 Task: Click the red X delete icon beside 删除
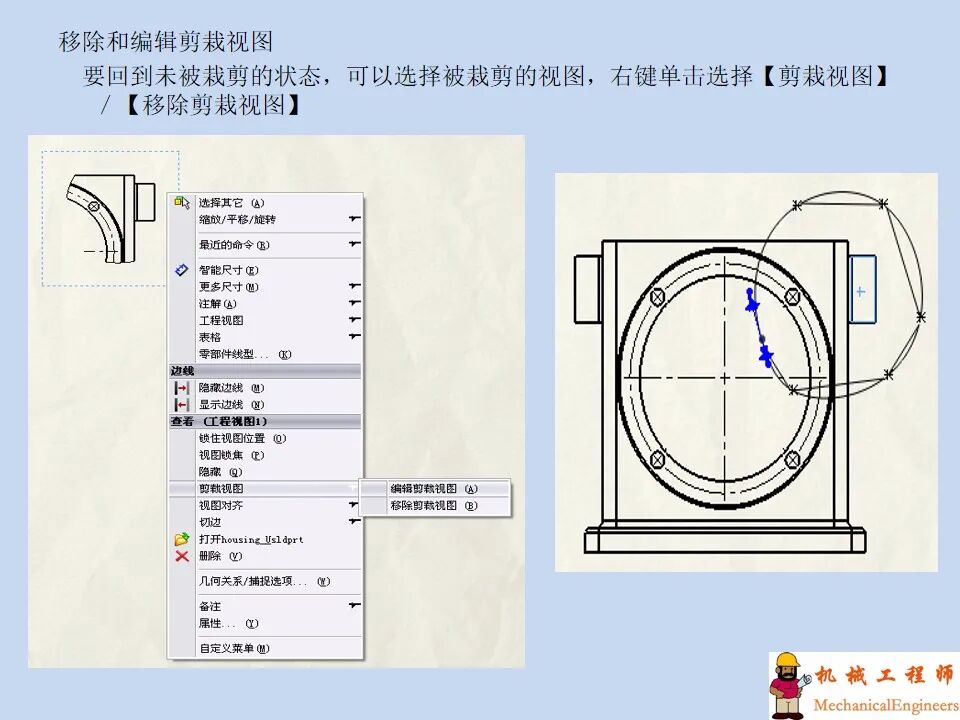(x=180, y=556)
